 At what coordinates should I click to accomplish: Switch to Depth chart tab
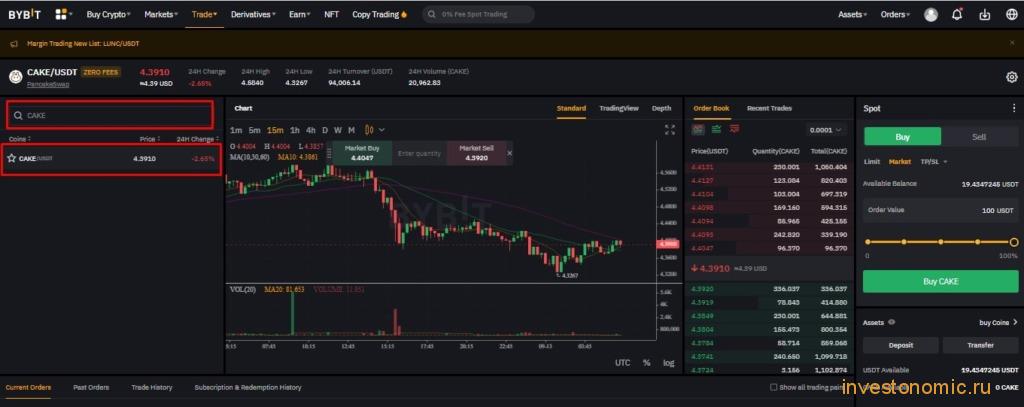(662, 108)
